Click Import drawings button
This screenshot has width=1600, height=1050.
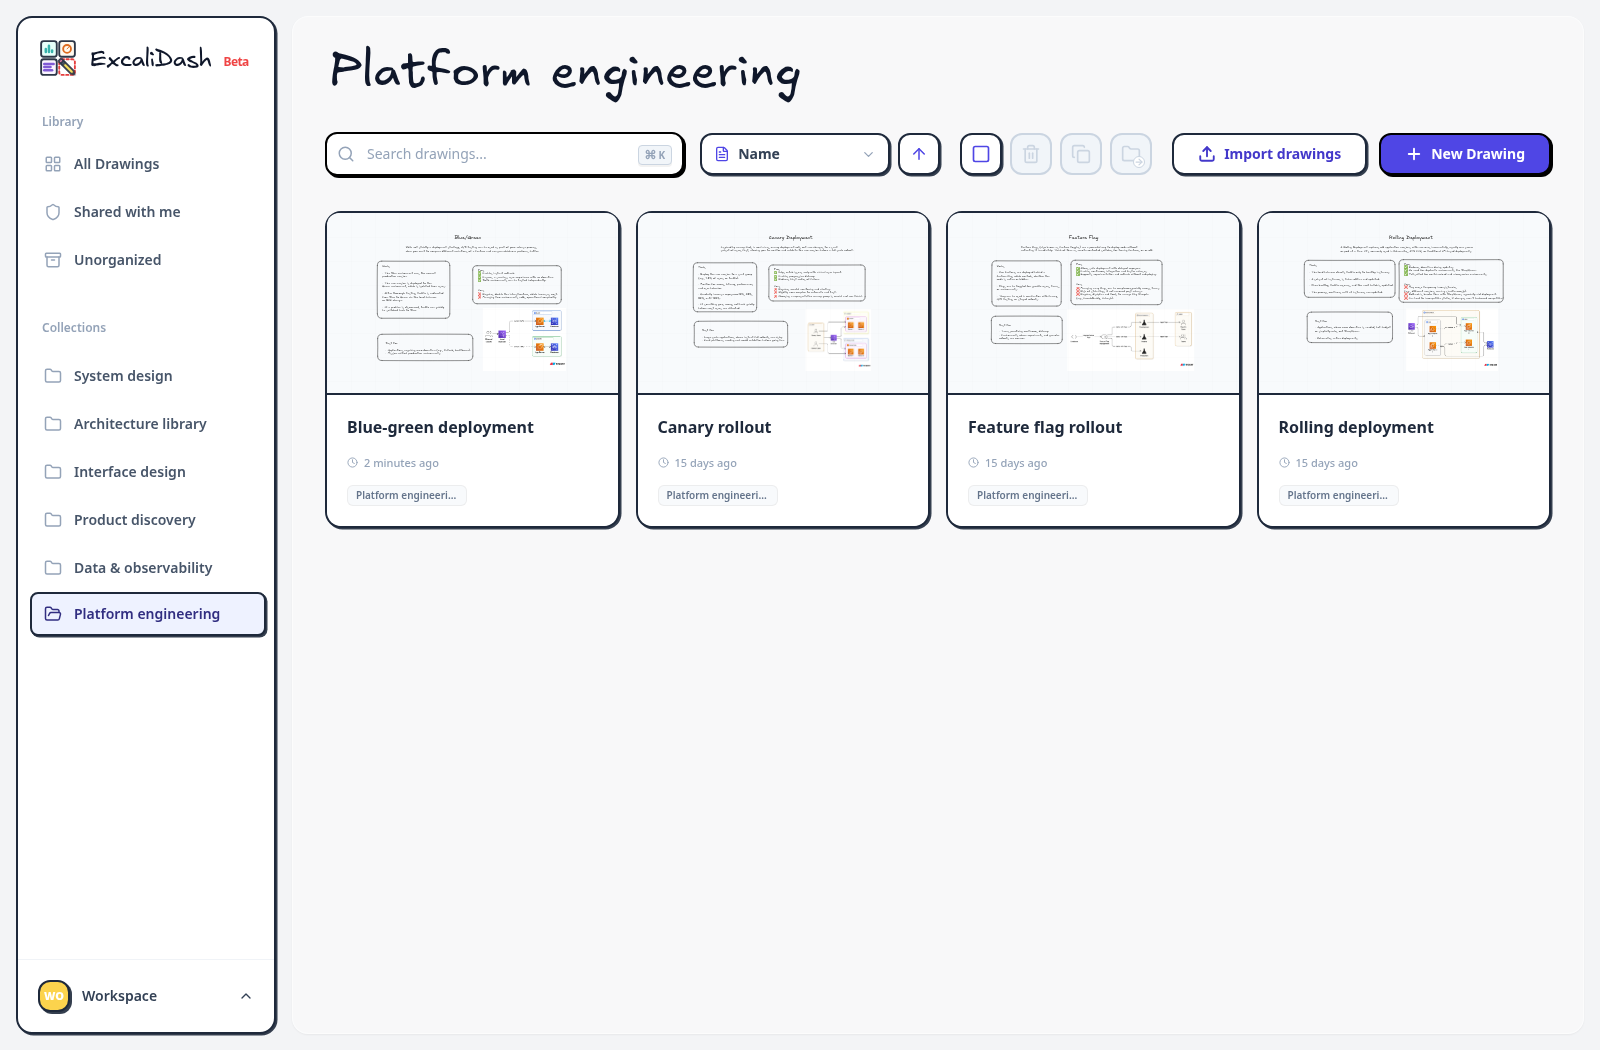(1269, 154)
